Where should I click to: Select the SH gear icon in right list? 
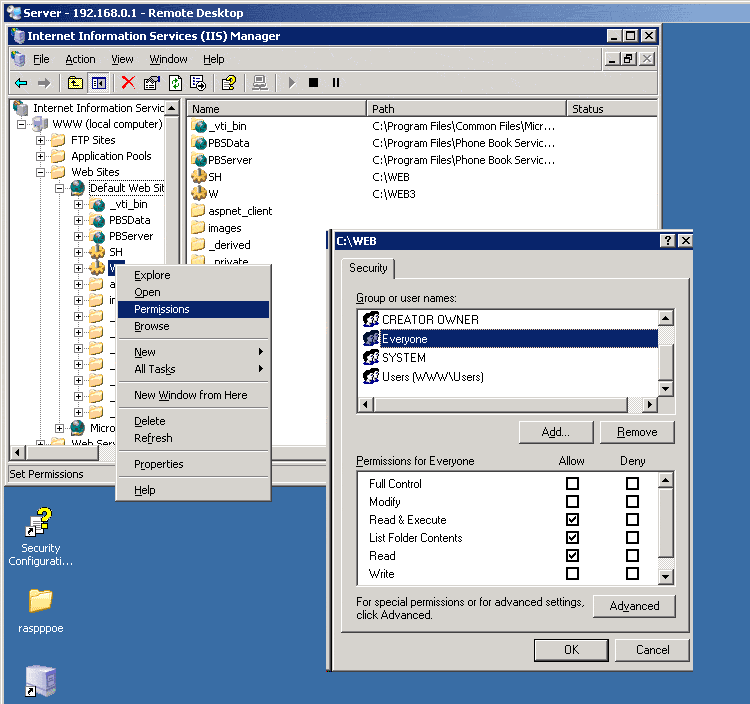click(x=199, y=177)
